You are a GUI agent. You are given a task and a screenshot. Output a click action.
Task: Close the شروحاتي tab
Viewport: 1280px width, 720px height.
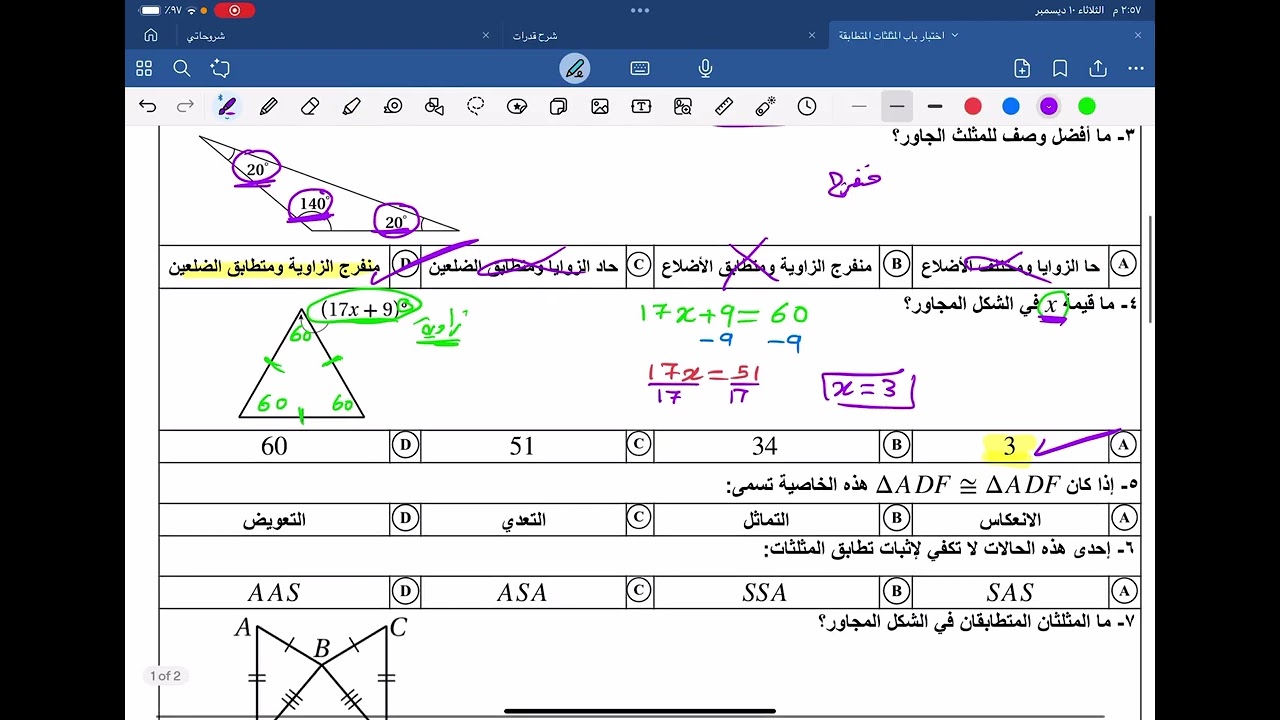coord(486,35)
